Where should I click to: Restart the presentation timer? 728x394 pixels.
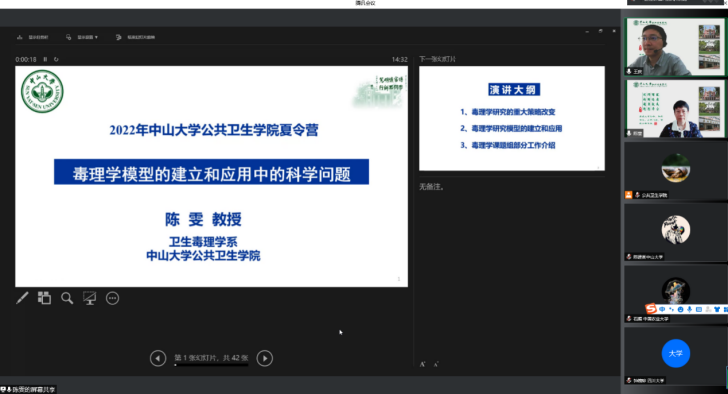pos(56,59)
